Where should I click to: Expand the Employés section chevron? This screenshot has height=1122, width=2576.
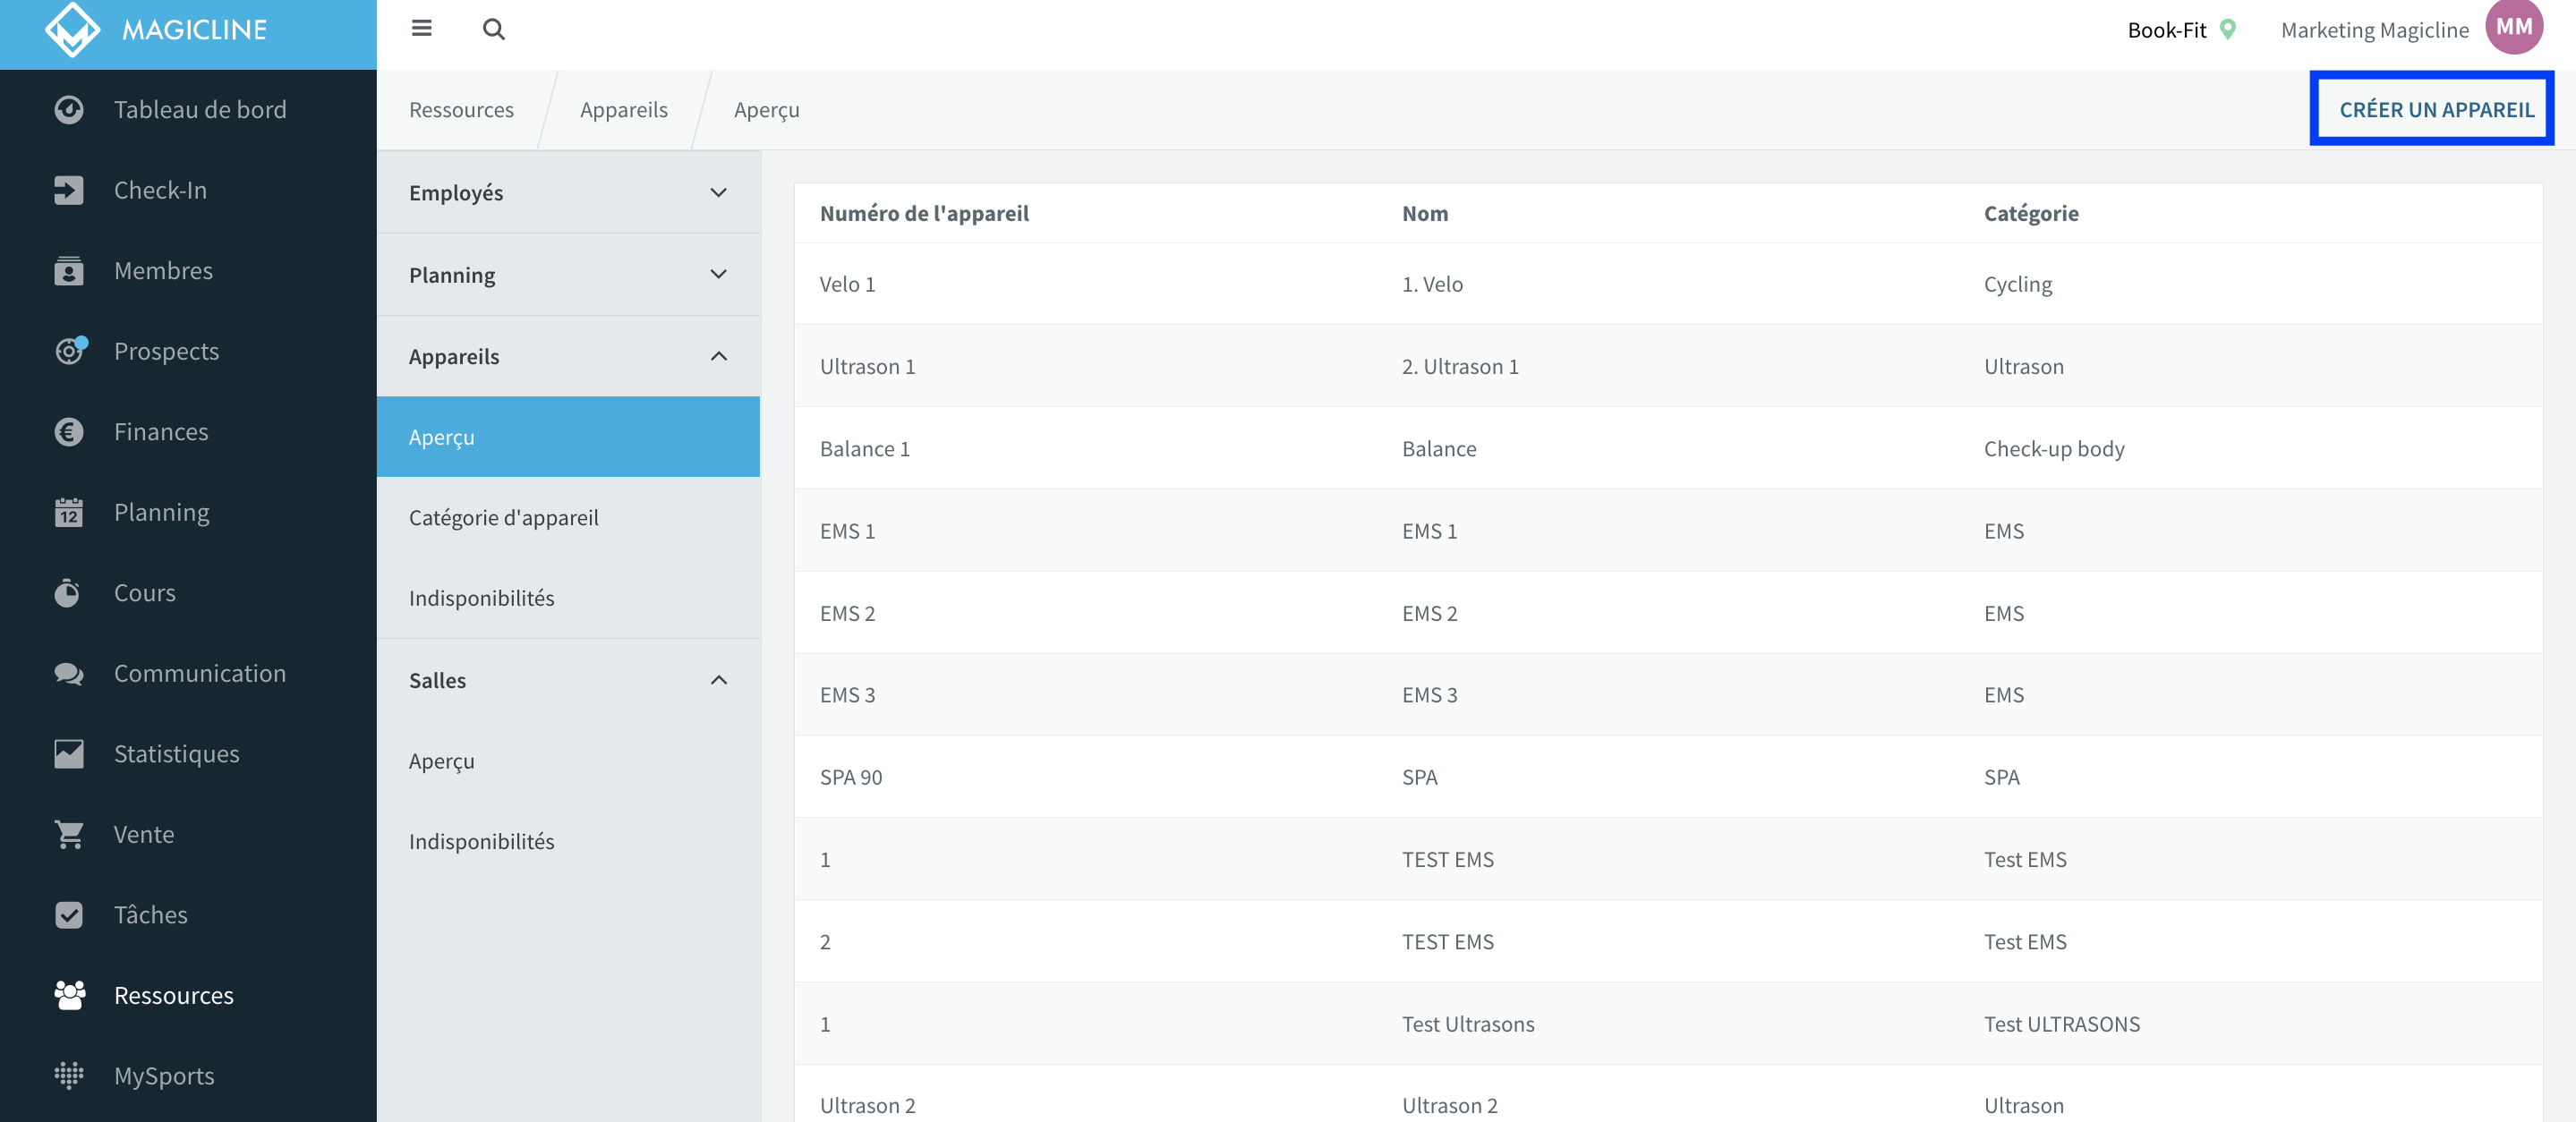[x=718, y=192]
